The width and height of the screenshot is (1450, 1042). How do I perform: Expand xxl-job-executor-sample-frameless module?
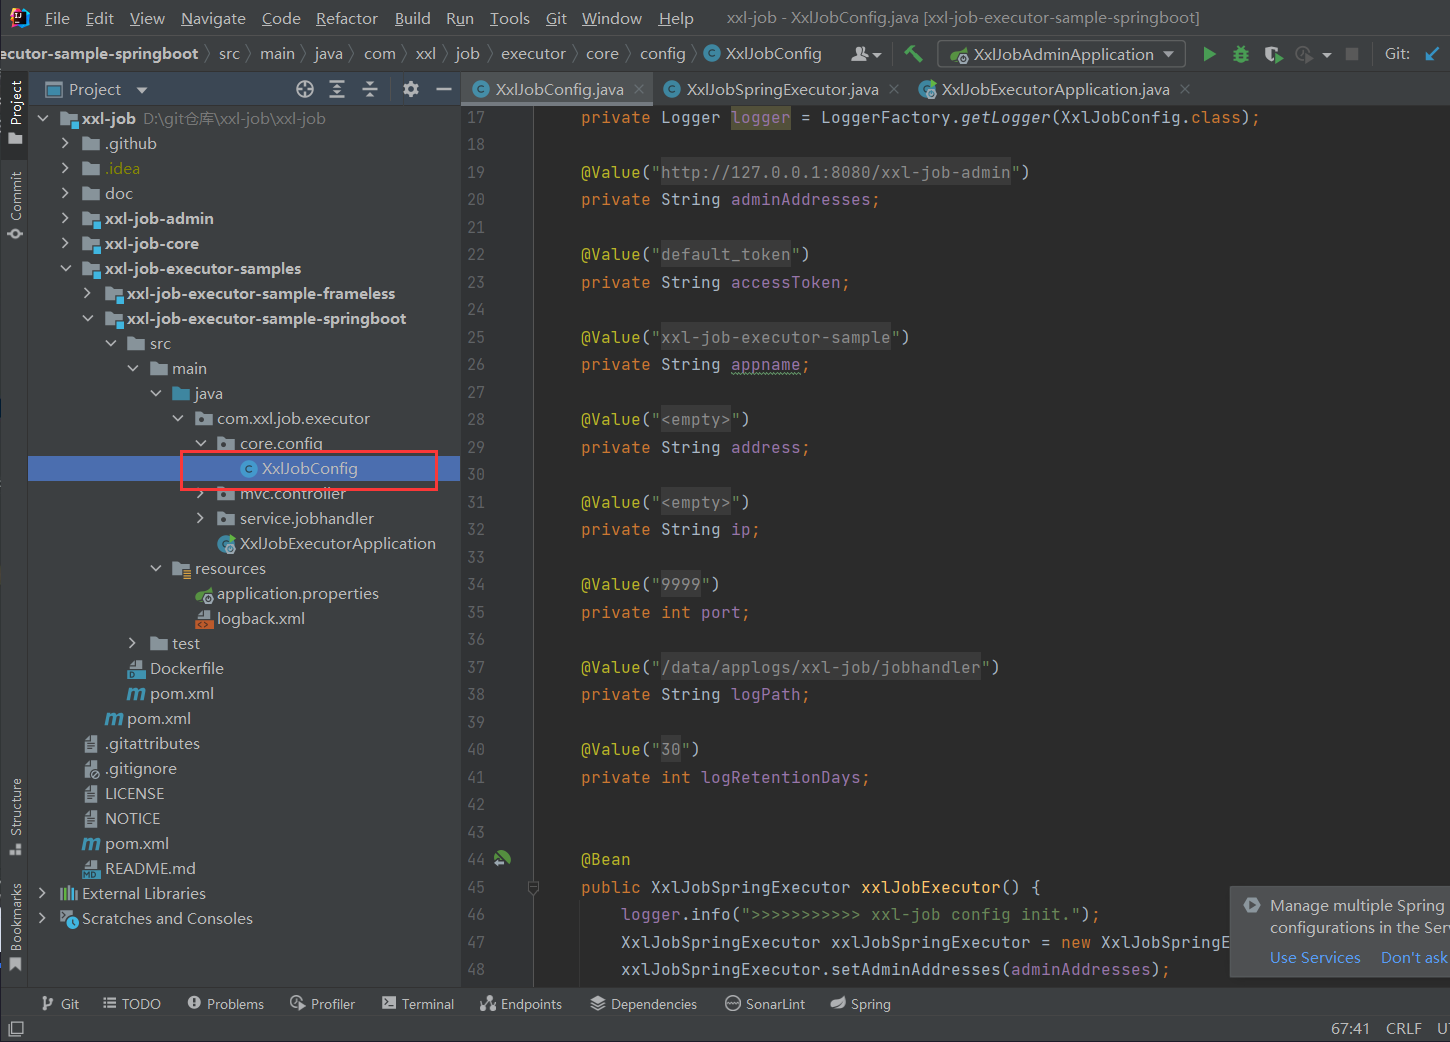87,293
